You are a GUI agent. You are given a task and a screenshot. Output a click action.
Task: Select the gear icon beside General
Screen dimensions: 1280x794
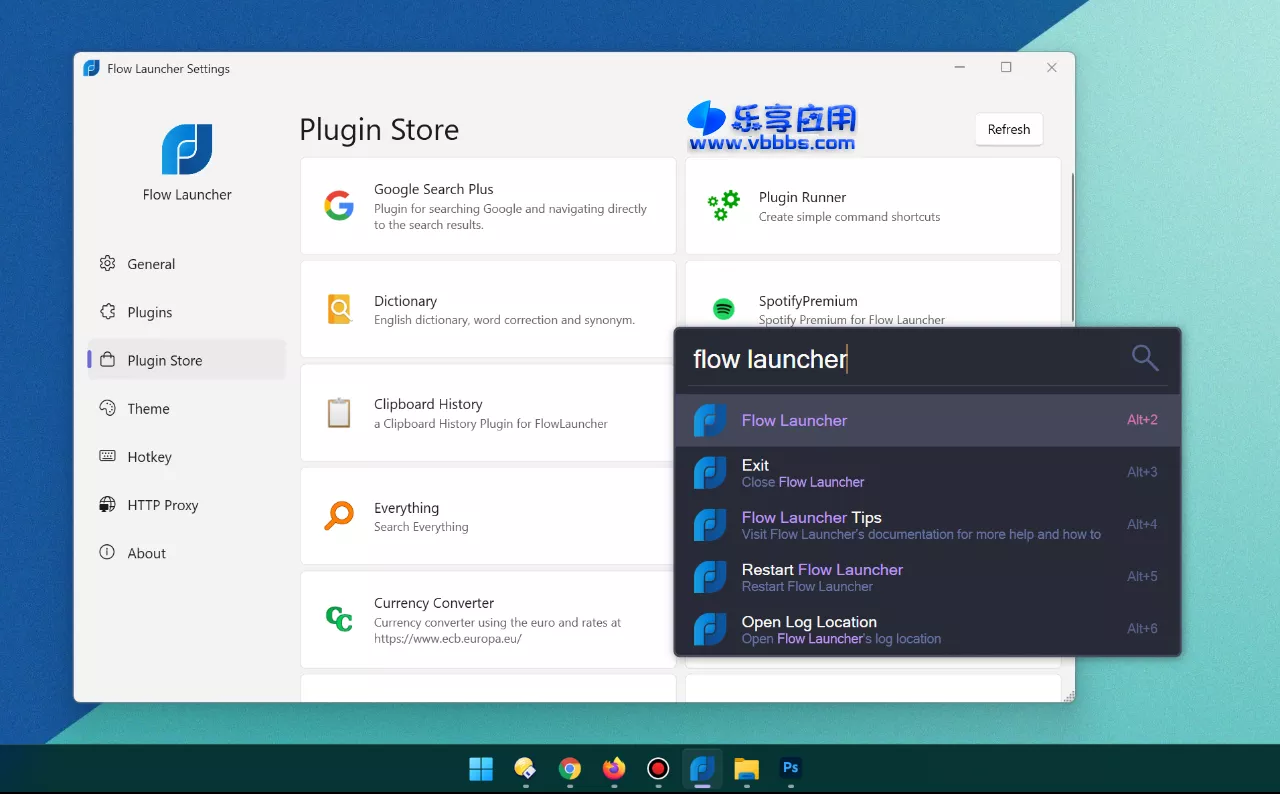(x=108, y=263)
